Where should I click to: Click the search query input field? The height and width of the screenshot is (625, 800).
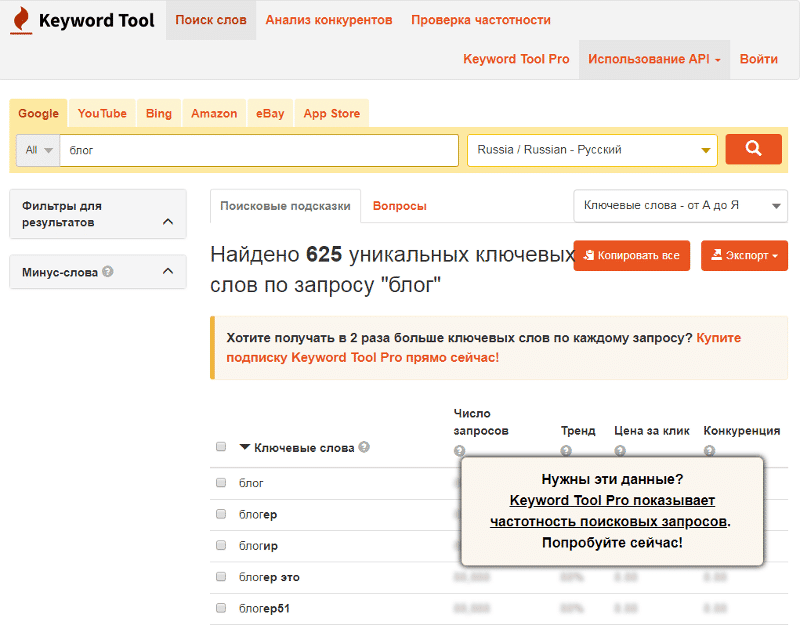point(258,150)
